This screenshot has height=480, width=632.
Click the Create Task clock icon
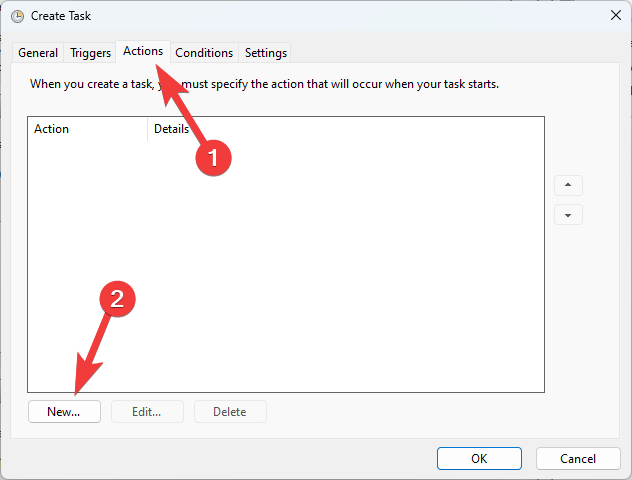coord(17,16)
